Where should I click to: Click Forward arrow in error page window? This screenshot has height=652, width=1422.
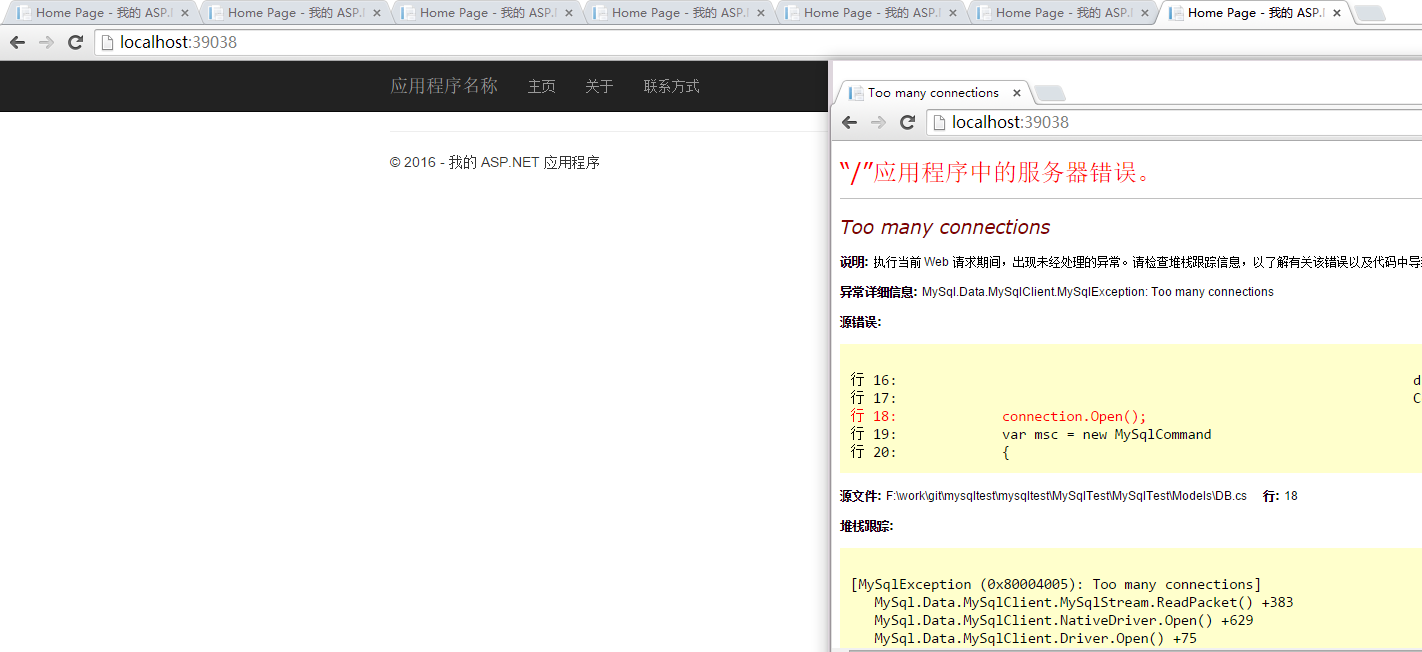pos(878,122)
